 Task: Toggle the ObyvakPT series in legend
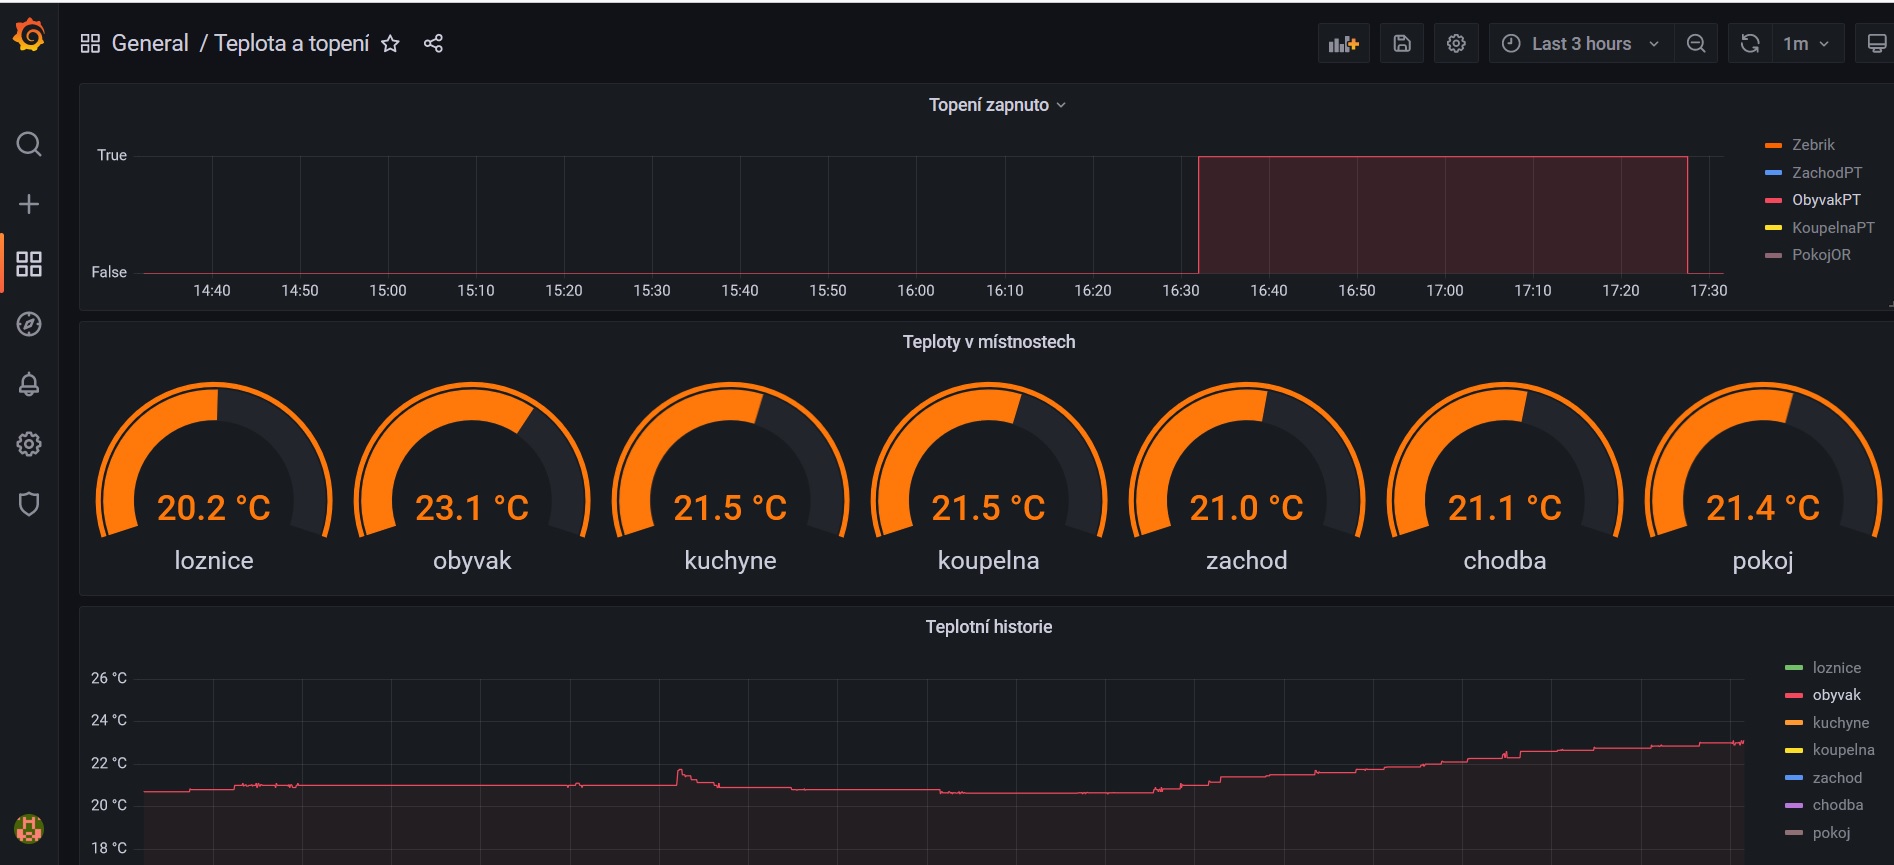coord(1826,200)
